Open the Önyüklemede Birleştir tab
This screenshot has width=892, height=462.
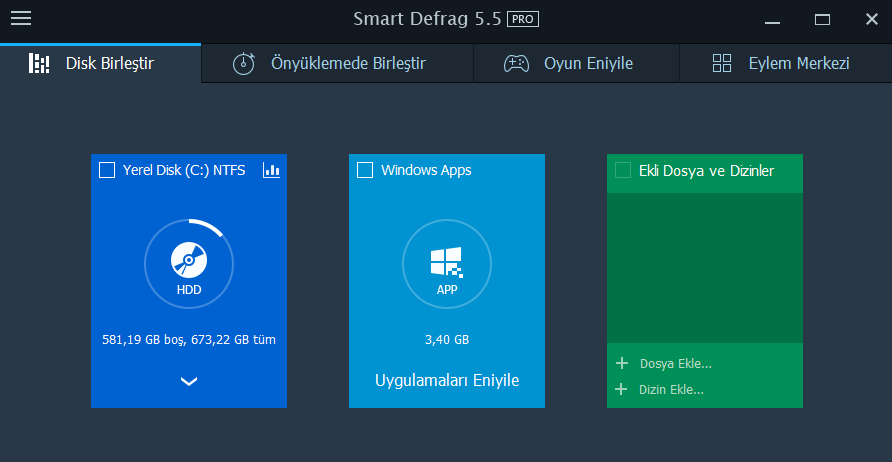pyautogui.click(x=337, y=63)
